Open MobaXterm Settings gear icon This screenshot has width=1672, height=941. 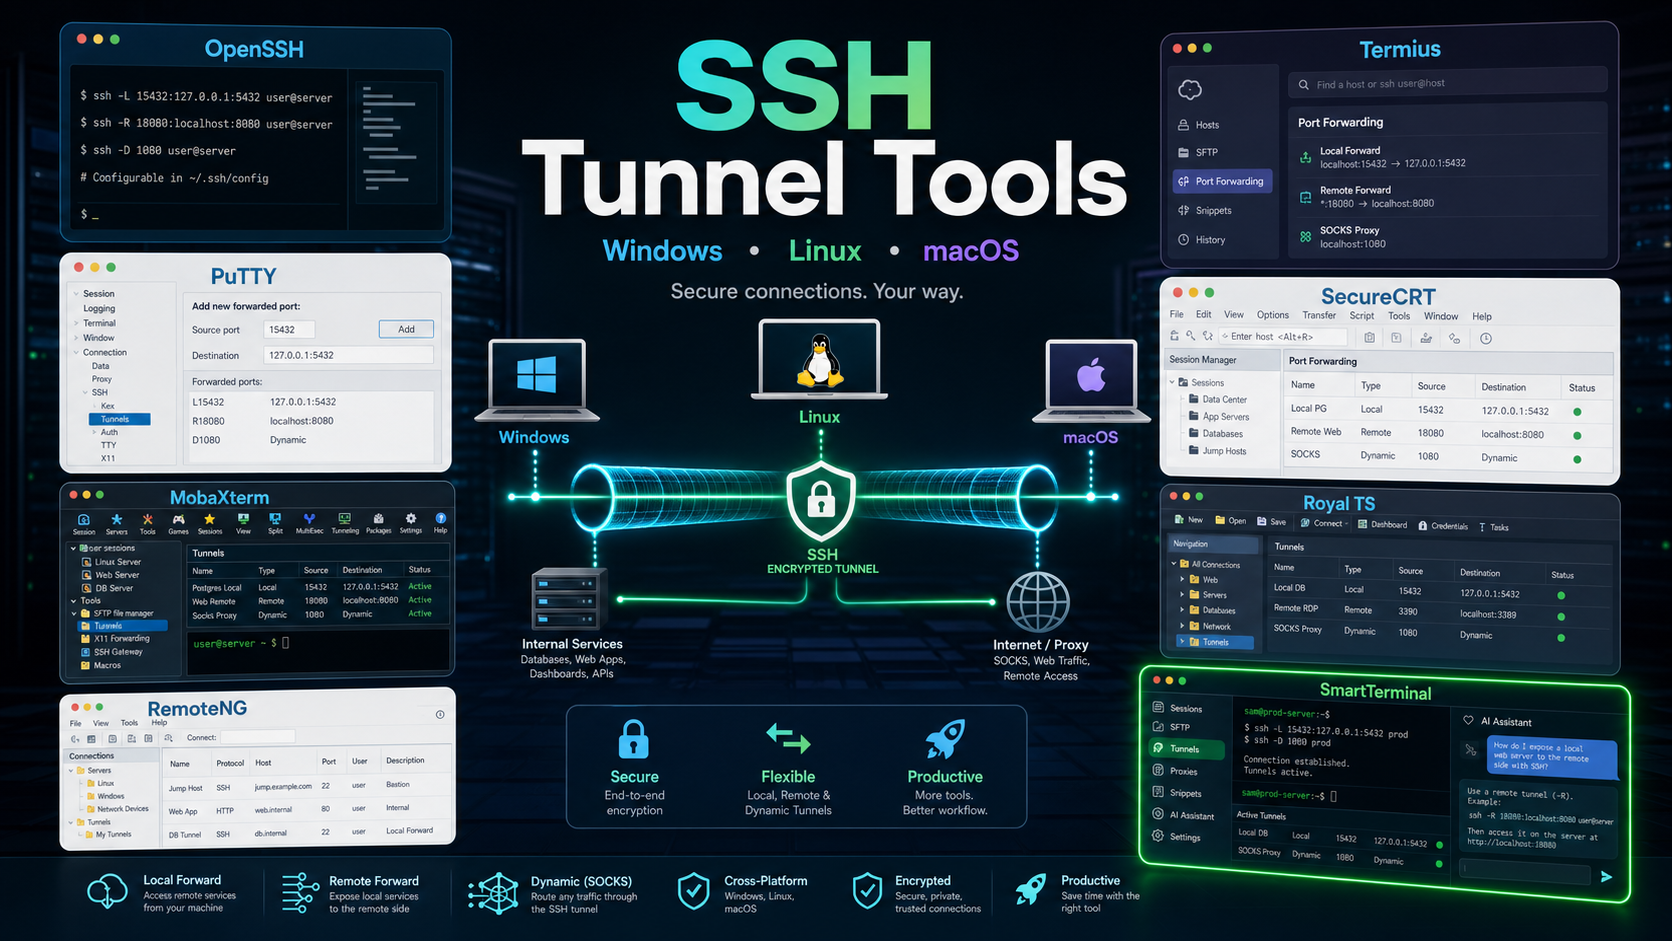411,519
